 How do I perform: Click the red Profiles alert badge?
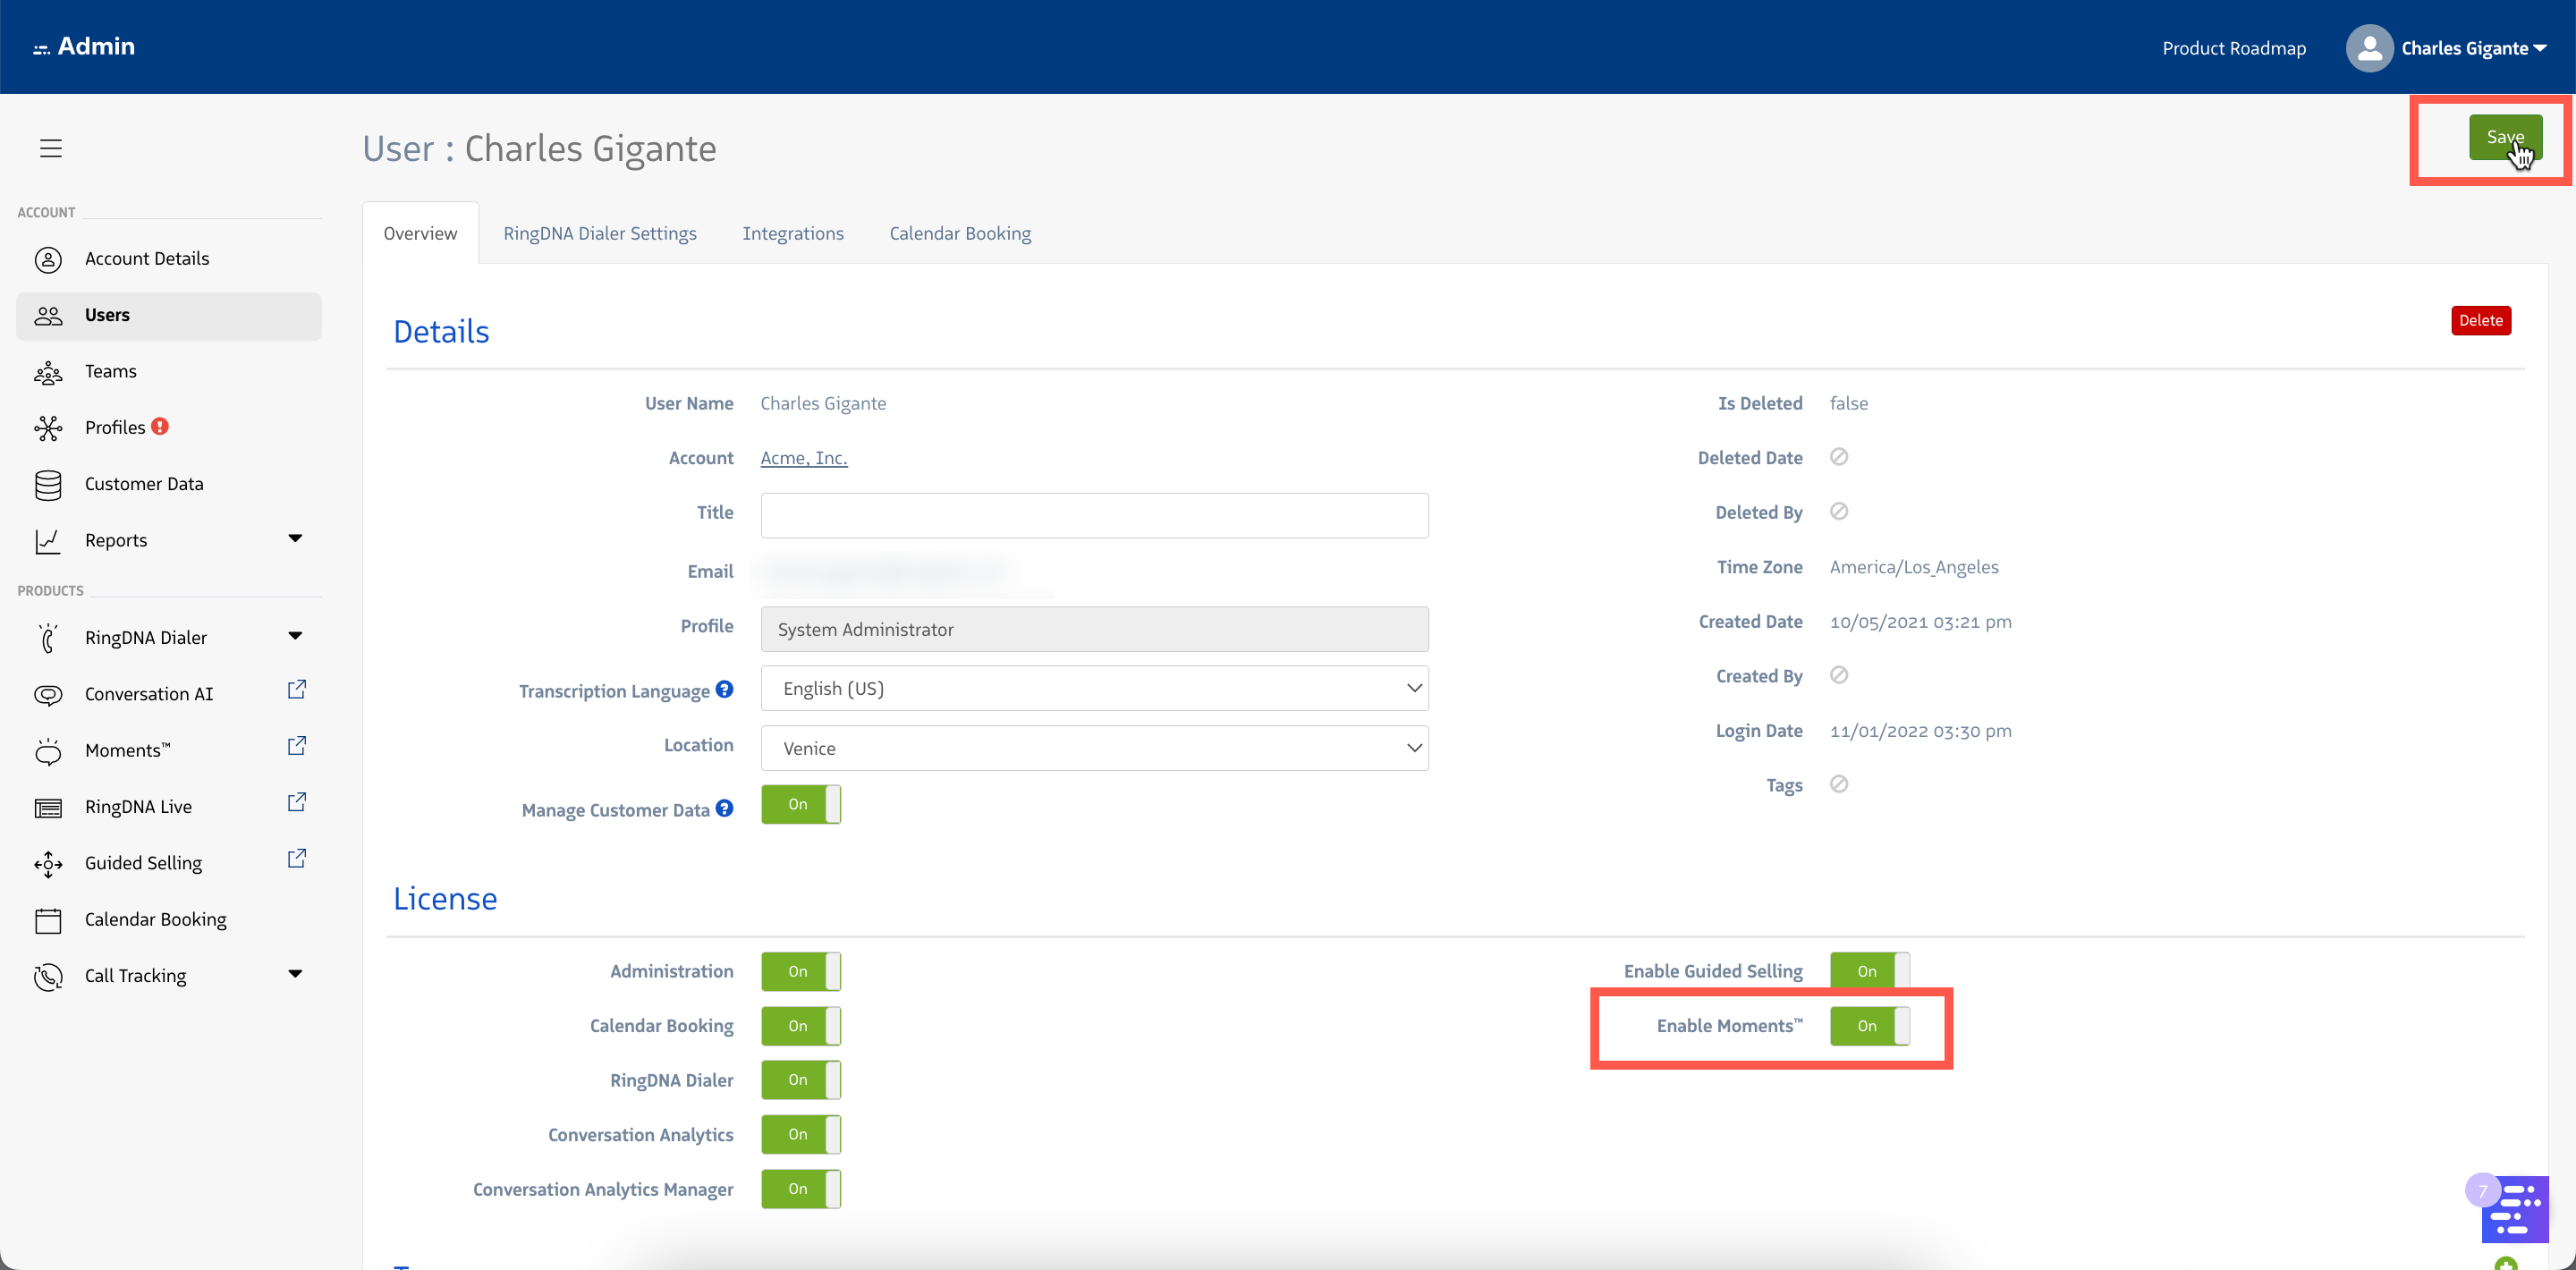click(160, 426)
